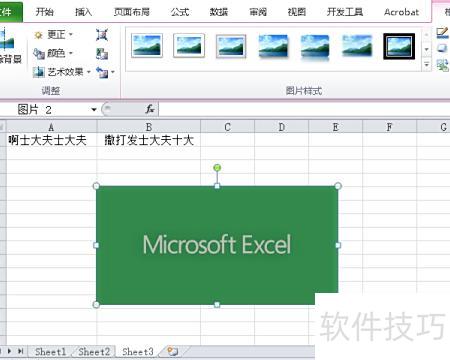The height and width of the screenshot is (360, 450).
Task: Click the Insert Worksheet icon after Sheet3
Action: coord(172,351)
